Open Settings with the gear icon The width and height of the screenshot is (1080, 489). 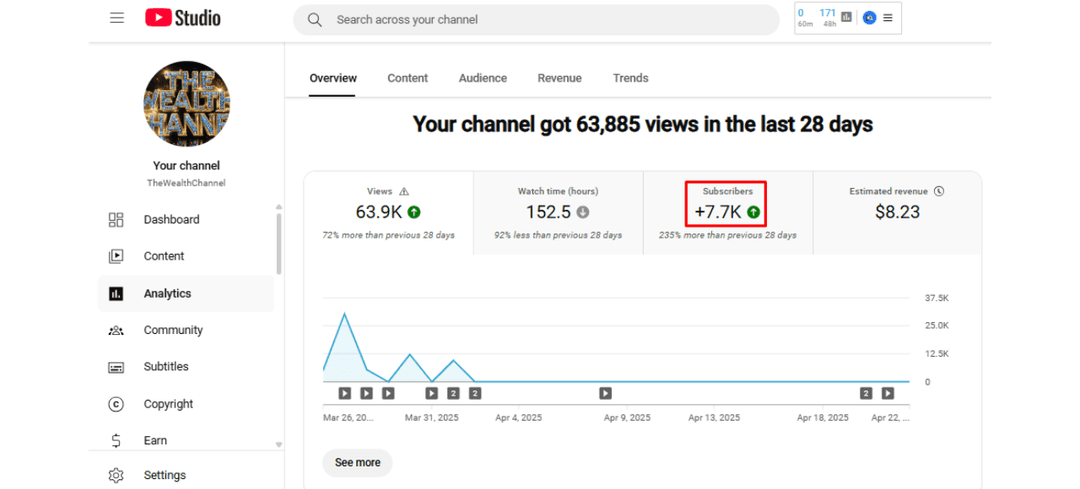164,475
